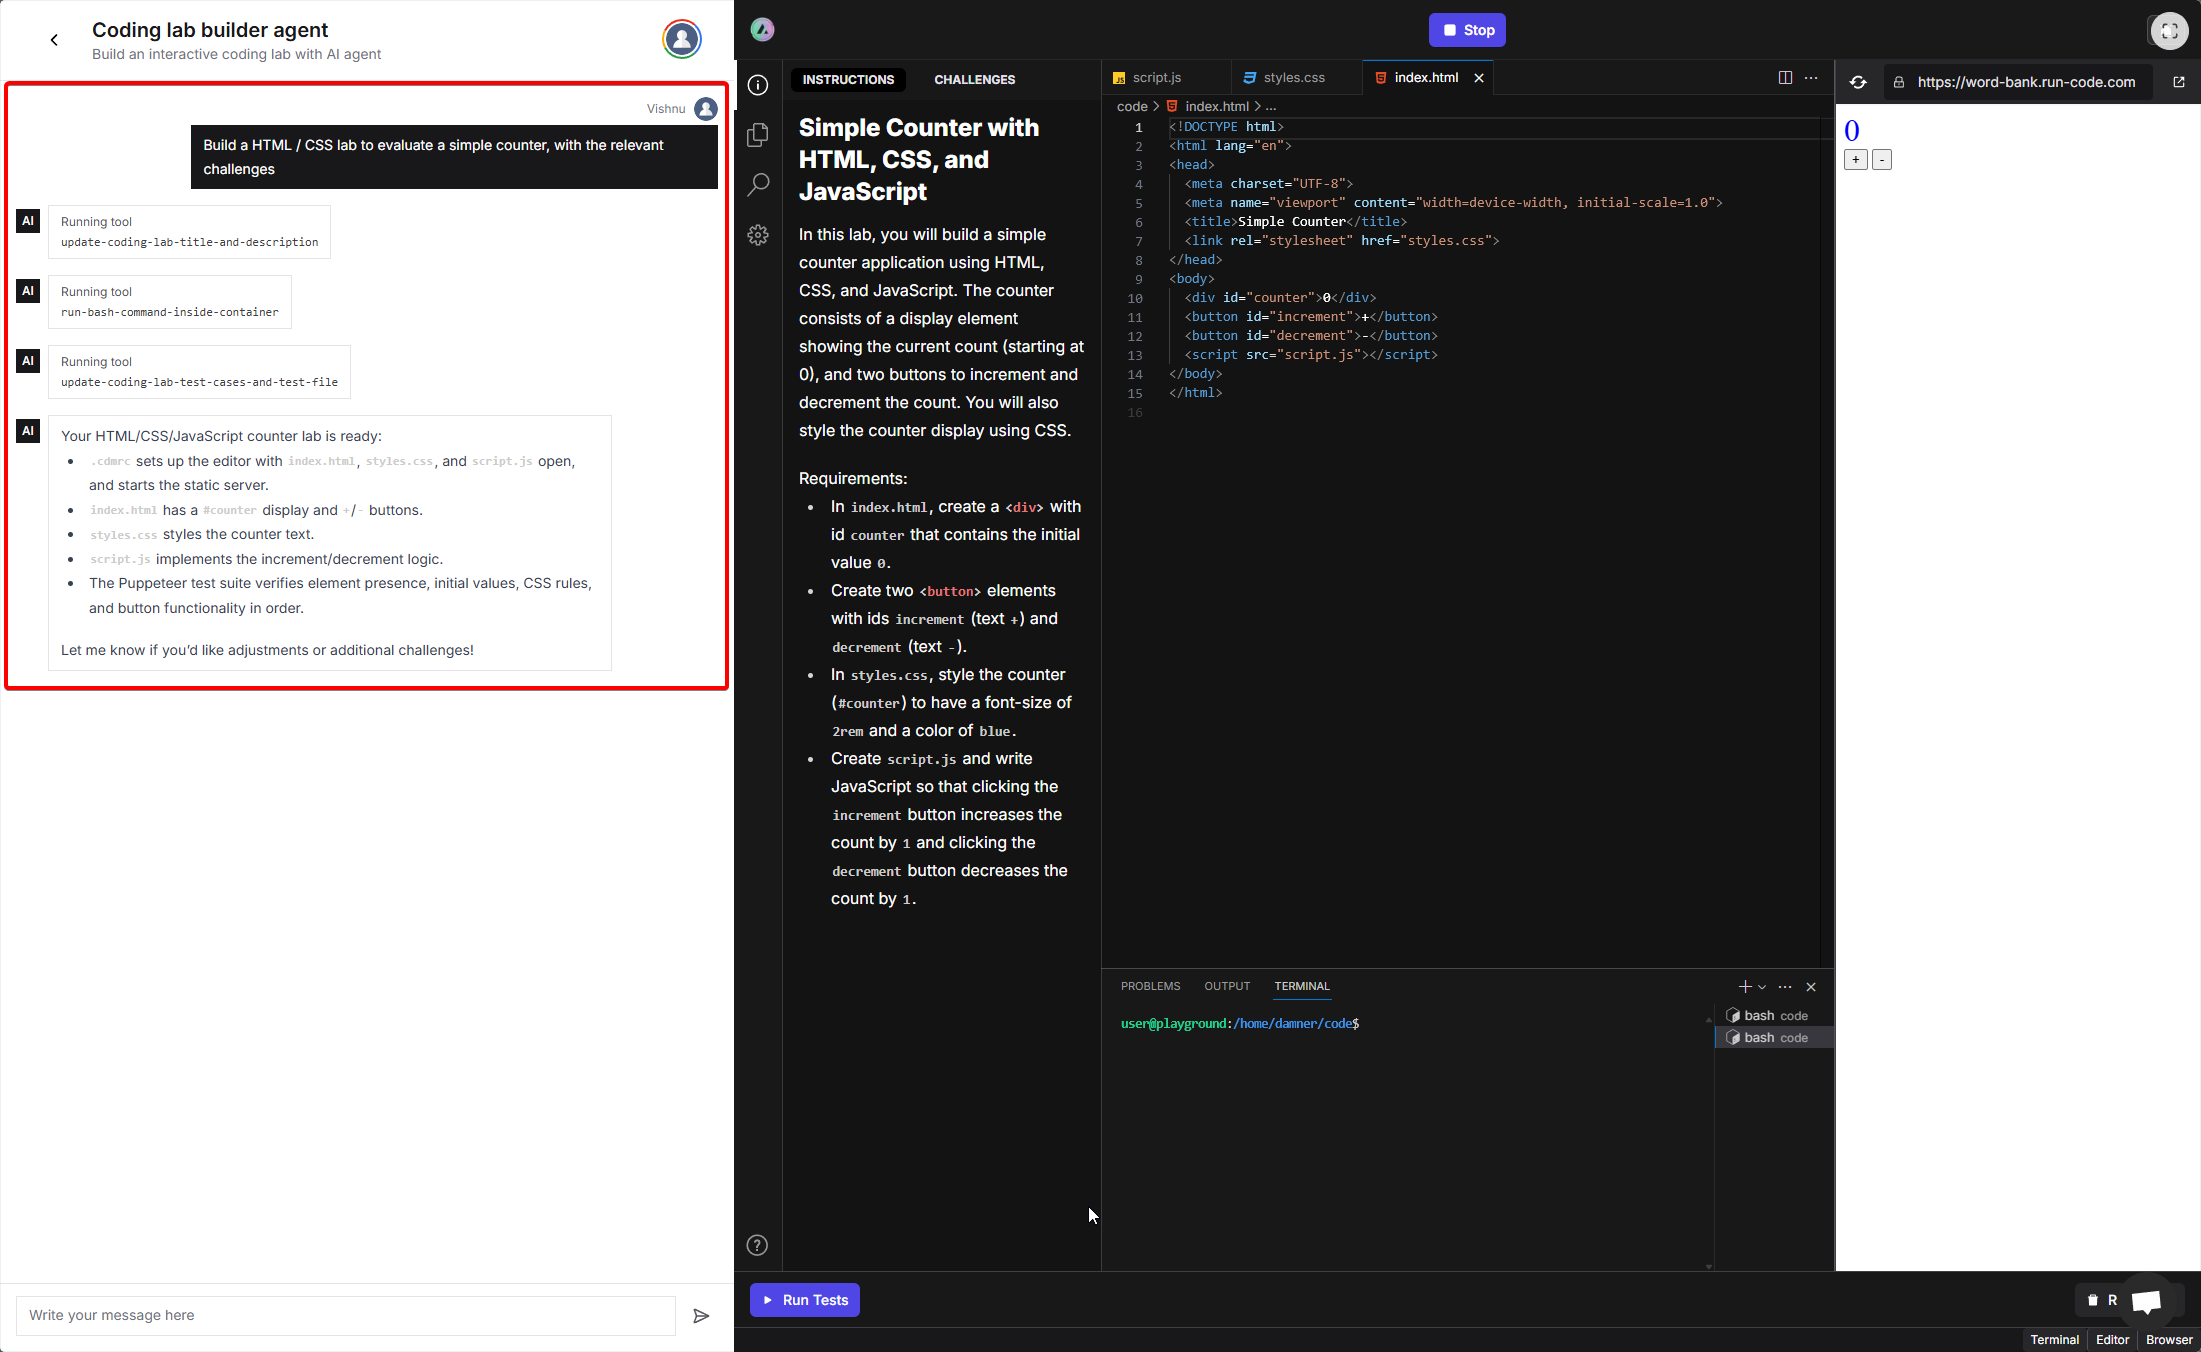Refresh the browser preview
This screenshot has height=1352, width=2201.
[1858, 82]
